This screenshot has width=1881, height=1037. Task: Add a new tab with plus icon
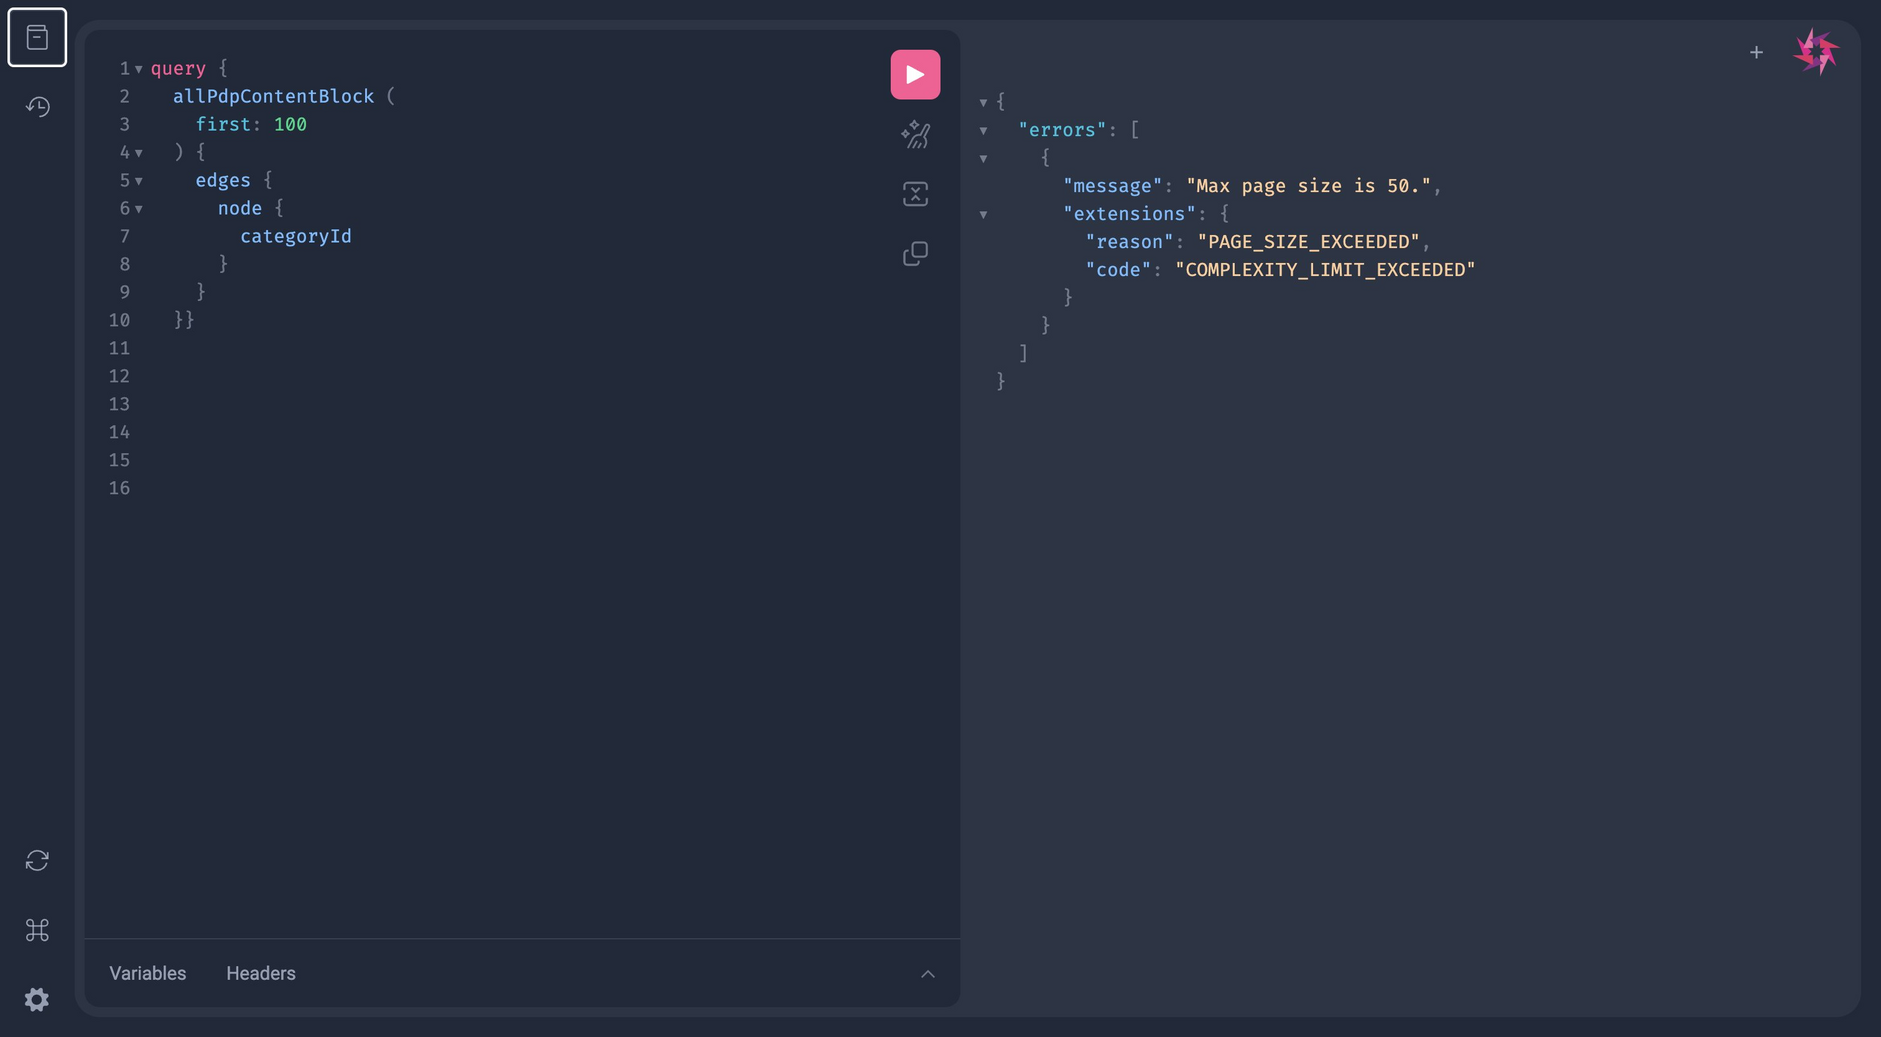coord(1755,53)
